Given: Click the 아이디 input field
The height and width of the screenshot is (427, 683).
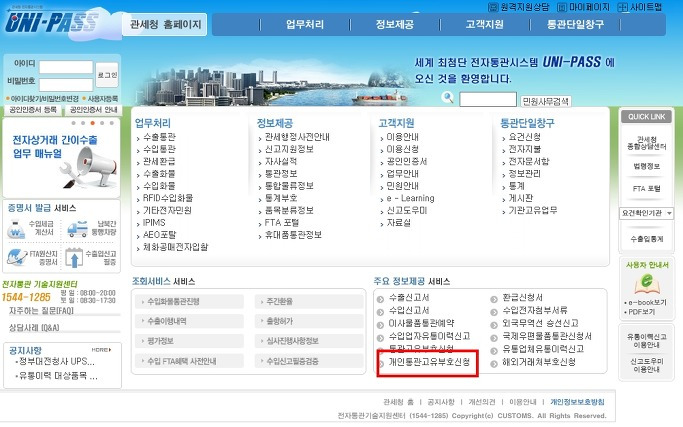Looking at the screenshot, I should tap(66, 67).
